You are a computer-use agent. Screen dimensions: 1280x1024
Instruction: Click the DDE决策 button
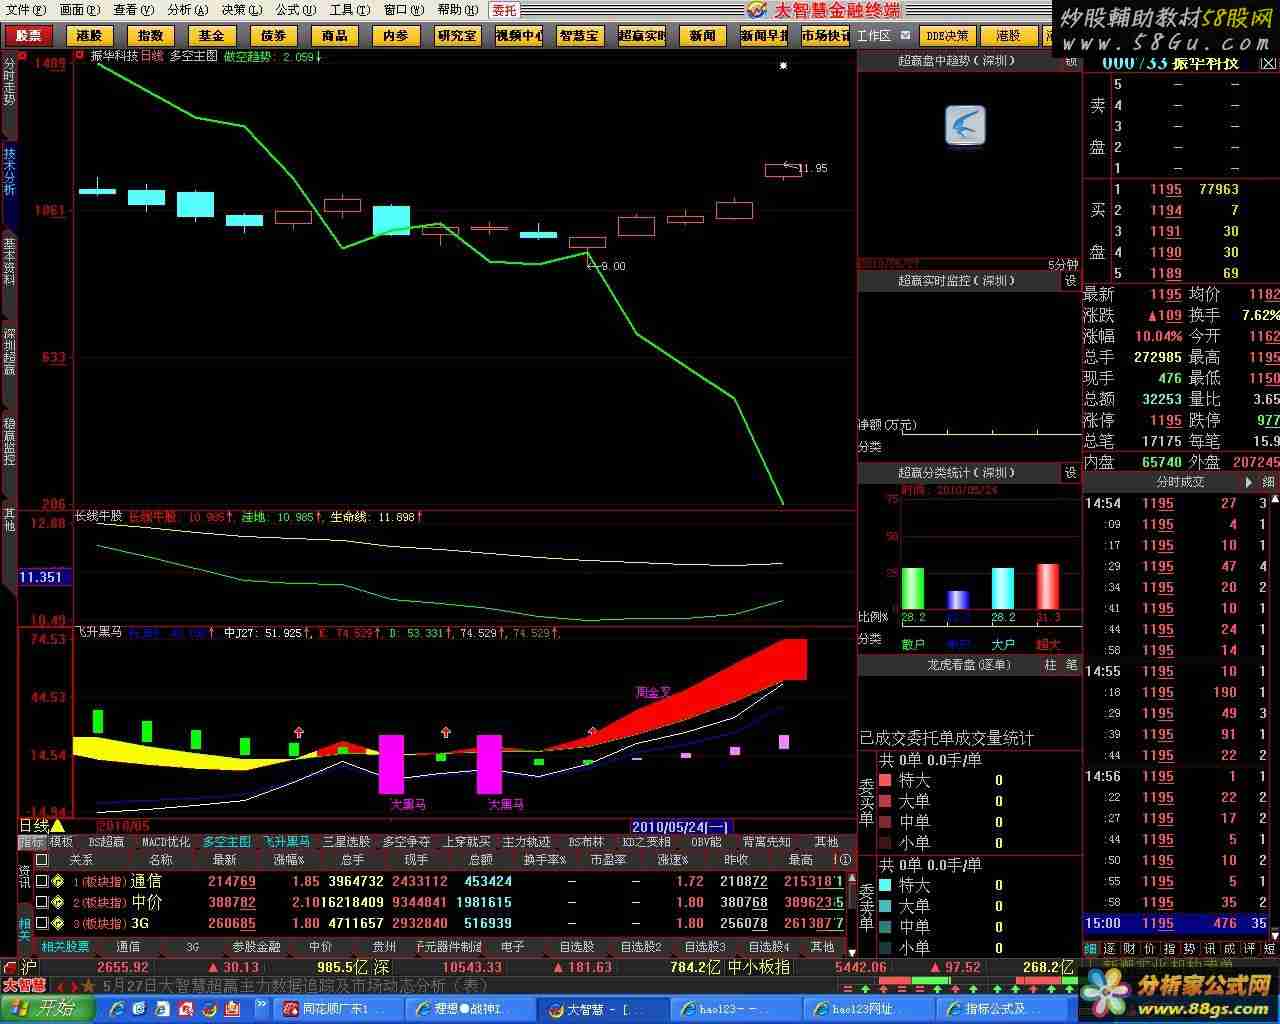pos(947,36)
